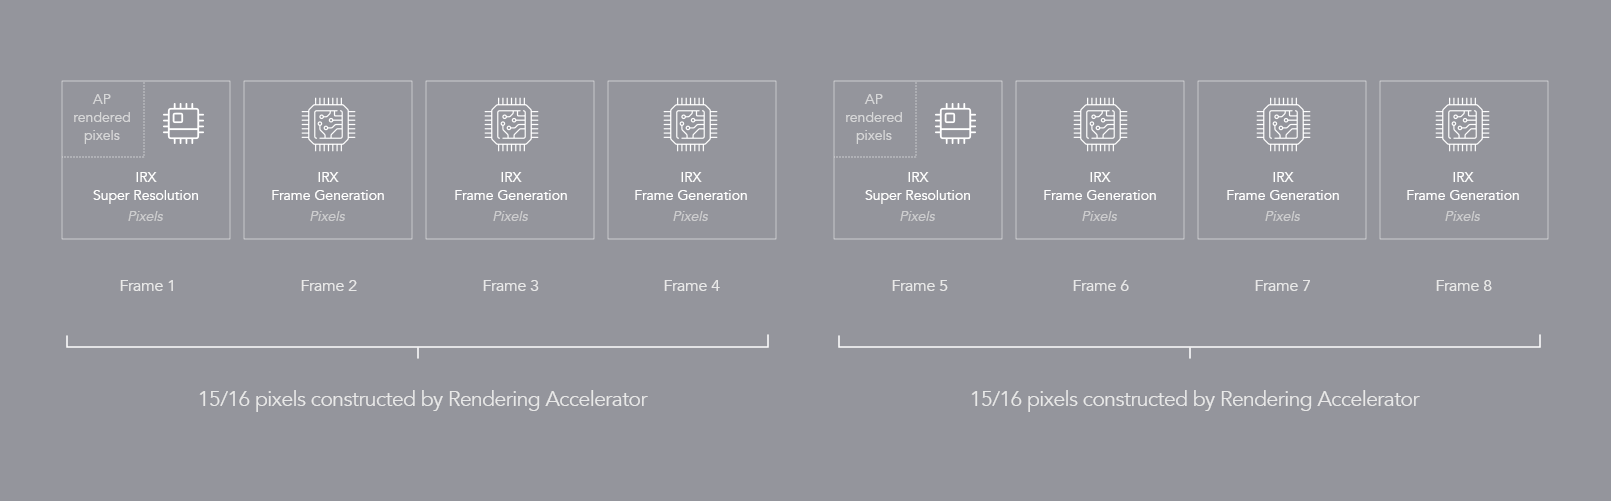1611x501 pixels.
Task: Click IRX Frame Generation text in Frame 3
Action: point(511,186)
